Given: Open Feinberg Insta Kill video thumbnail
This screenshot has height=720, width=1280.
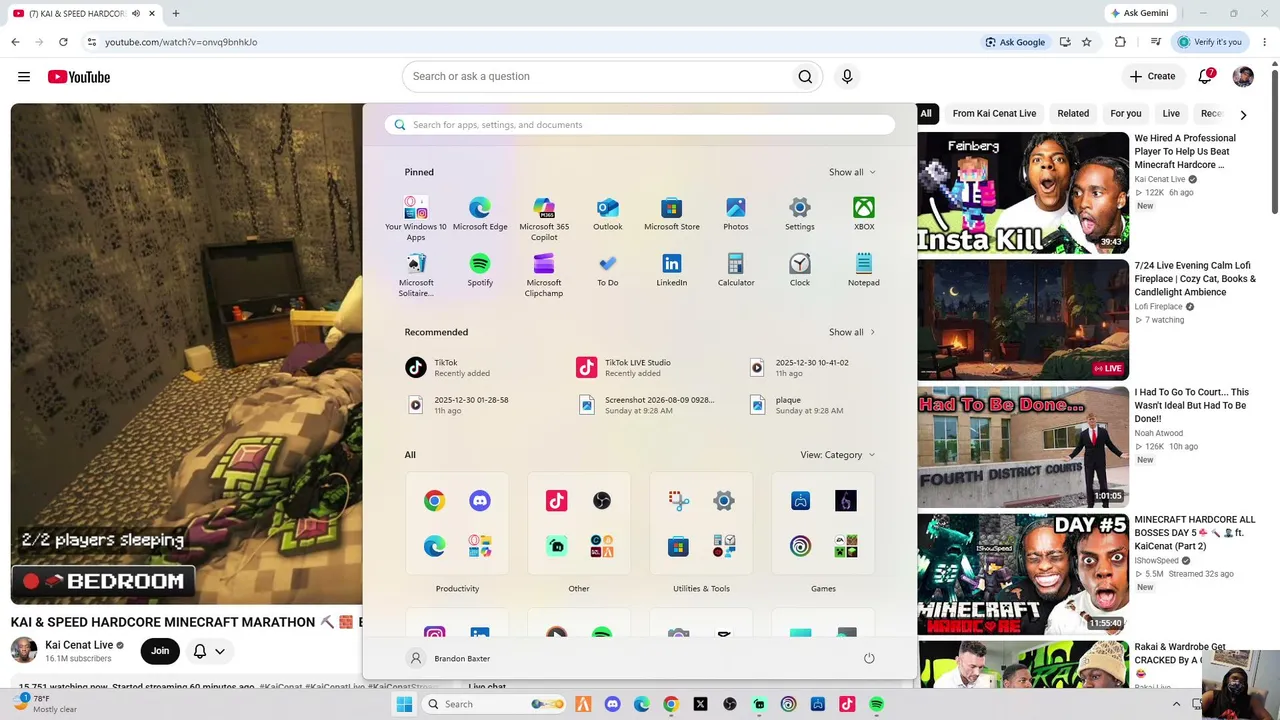Looking at the screenshot, I should pos(1023,193).
